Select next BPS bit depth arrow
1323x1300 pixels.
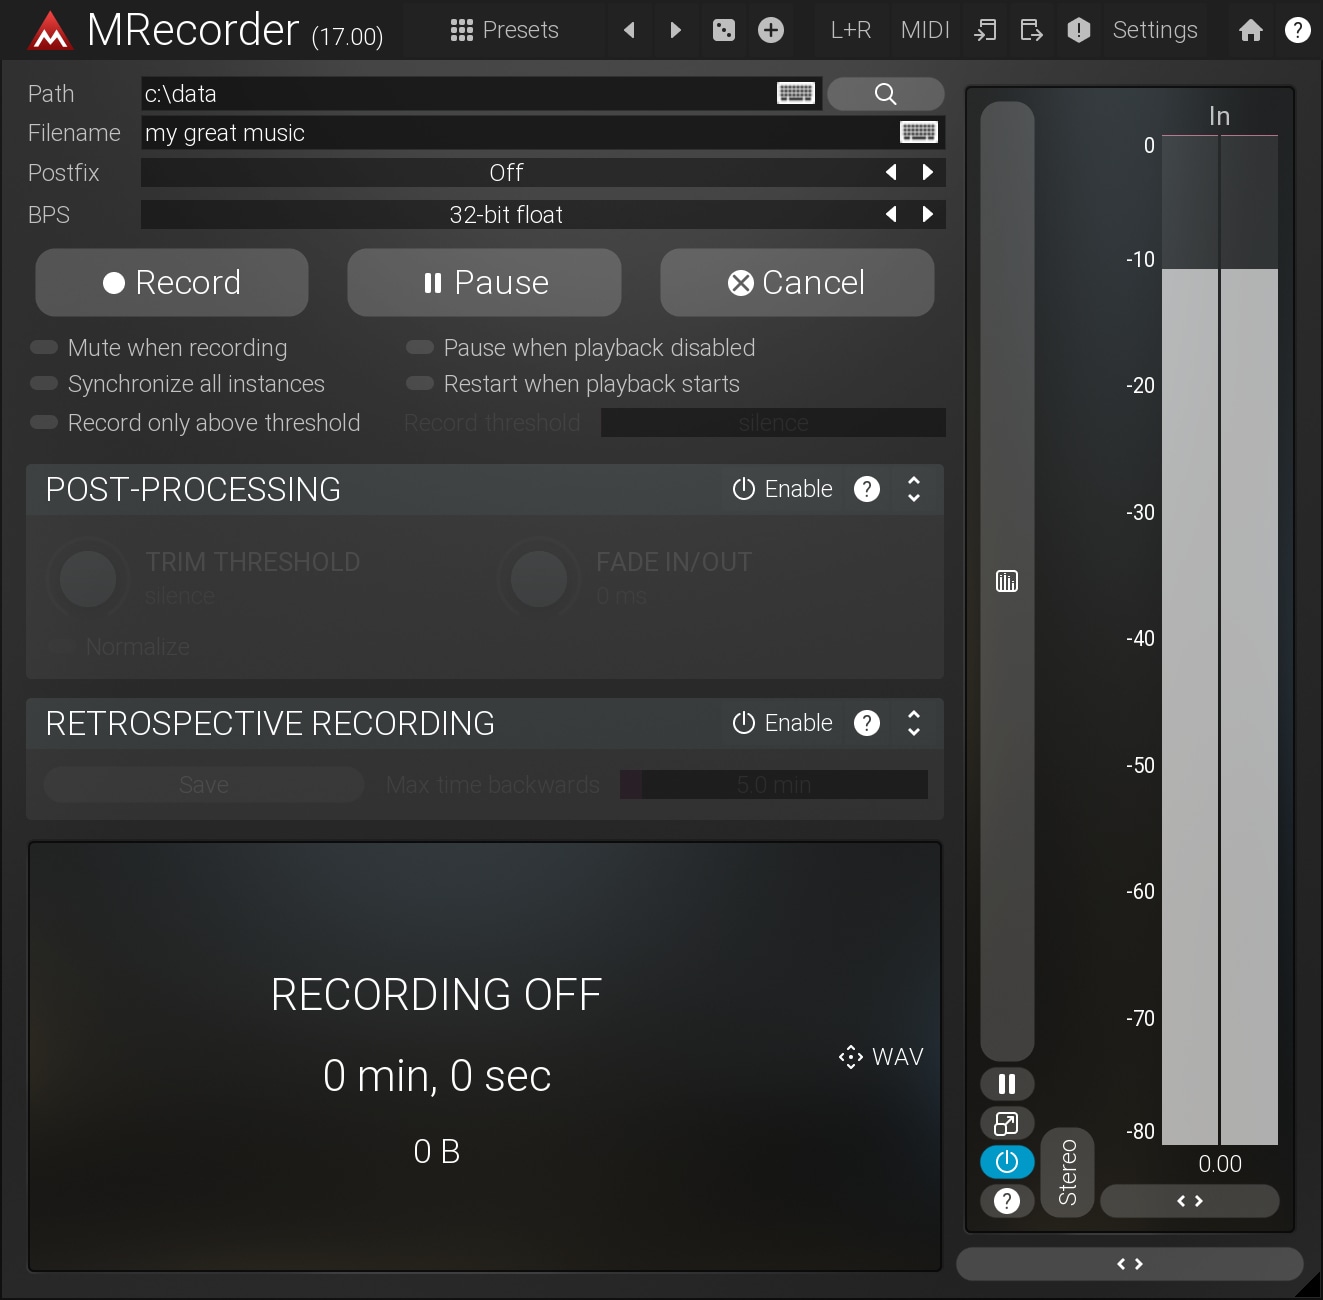pos(927,214)
